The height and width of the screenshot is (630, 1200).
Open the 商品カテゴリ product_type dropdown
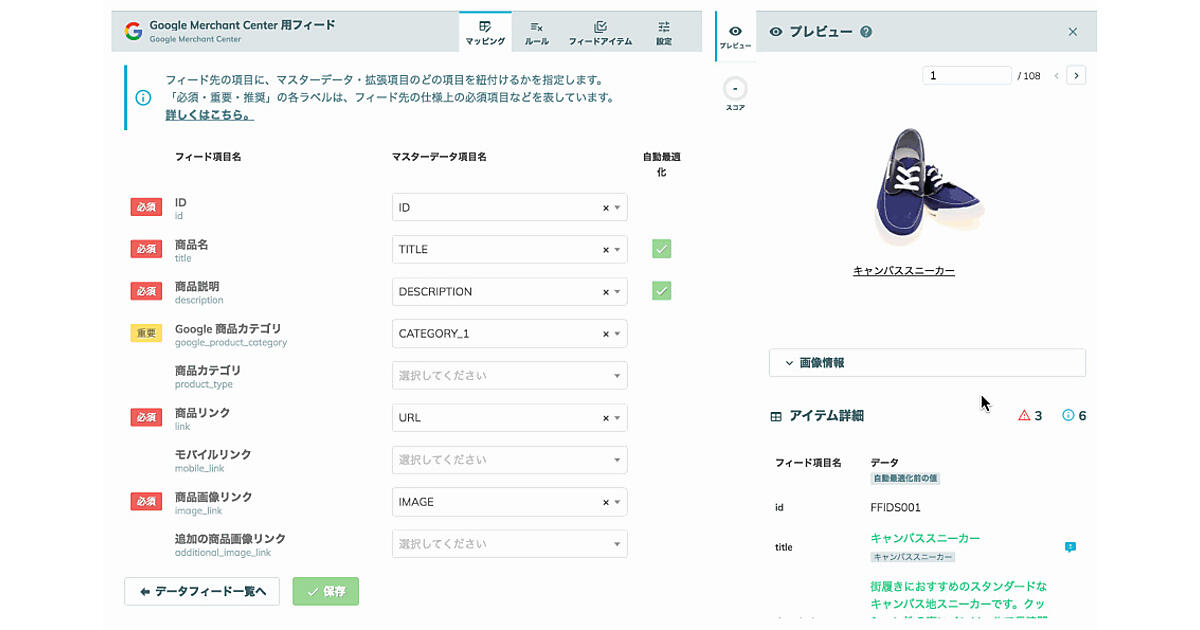tap(510, 375)
